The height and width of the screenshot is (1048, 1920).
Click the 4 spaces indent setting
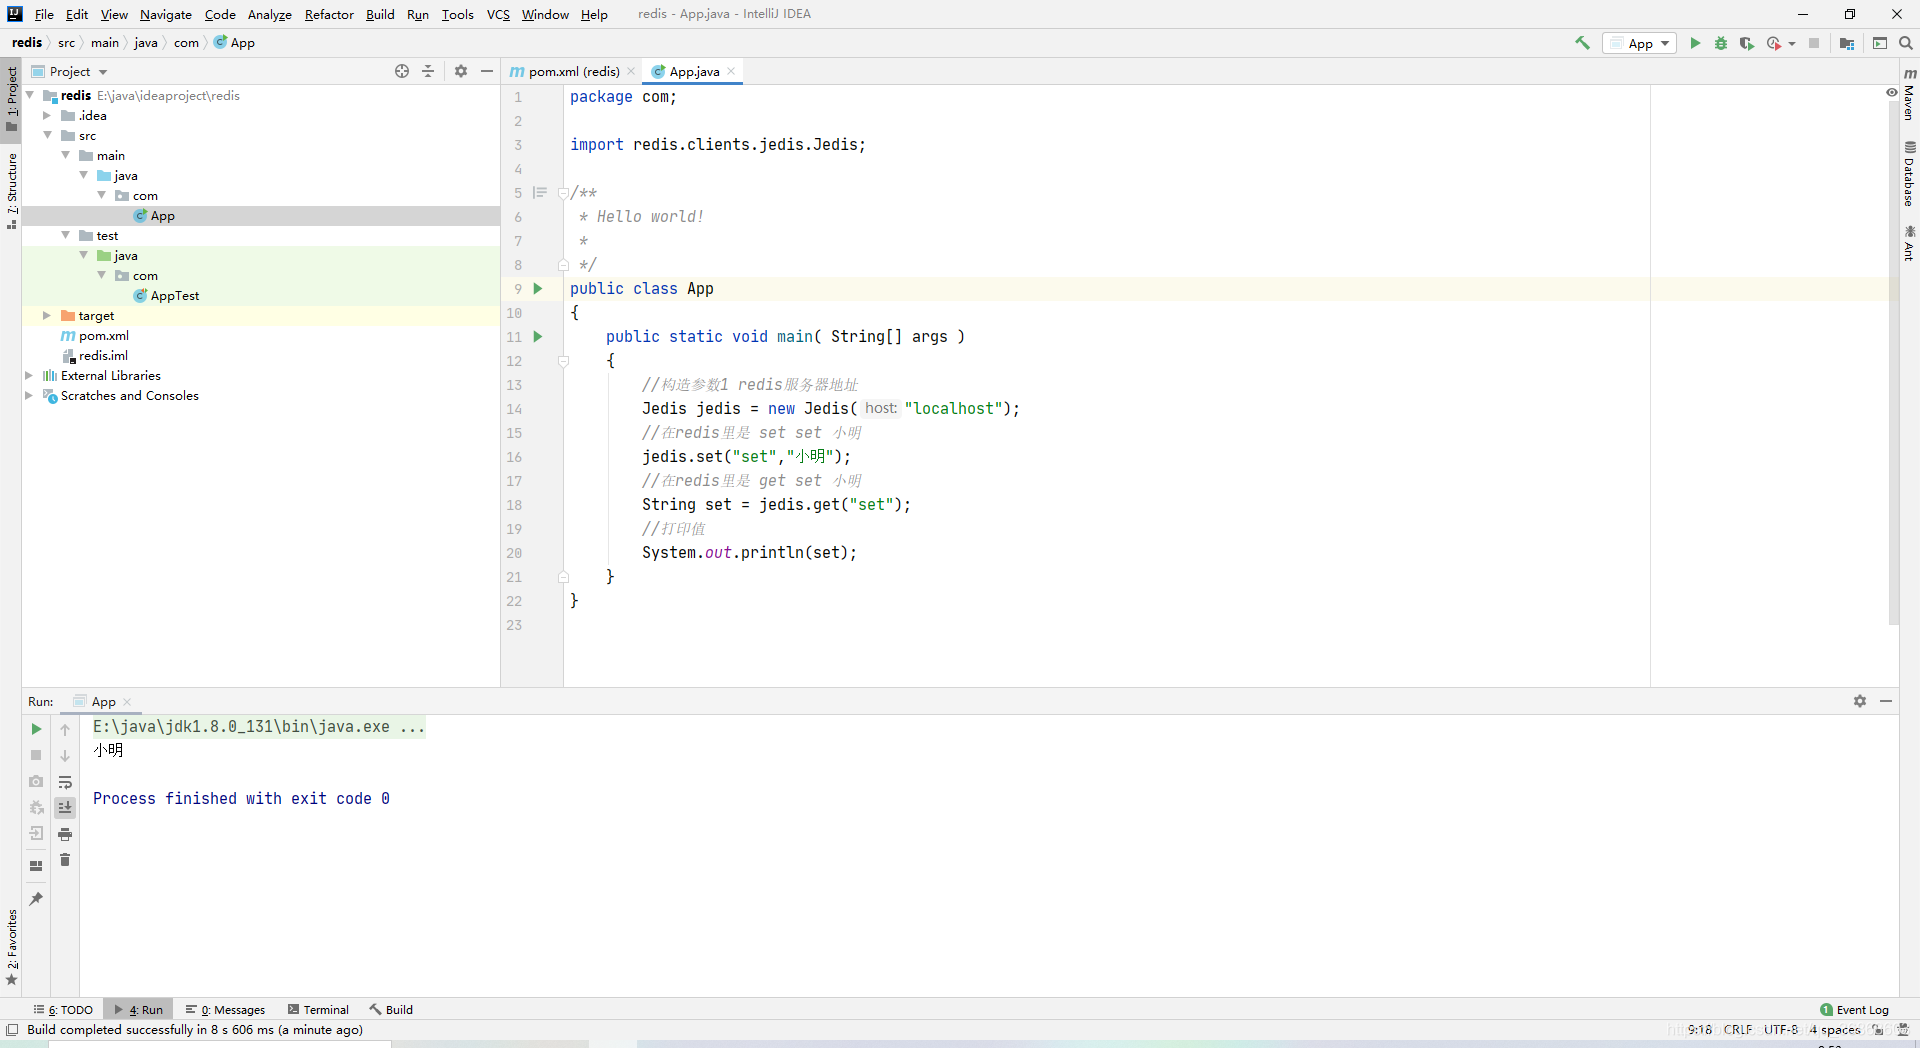[x=1835, y=1030]
